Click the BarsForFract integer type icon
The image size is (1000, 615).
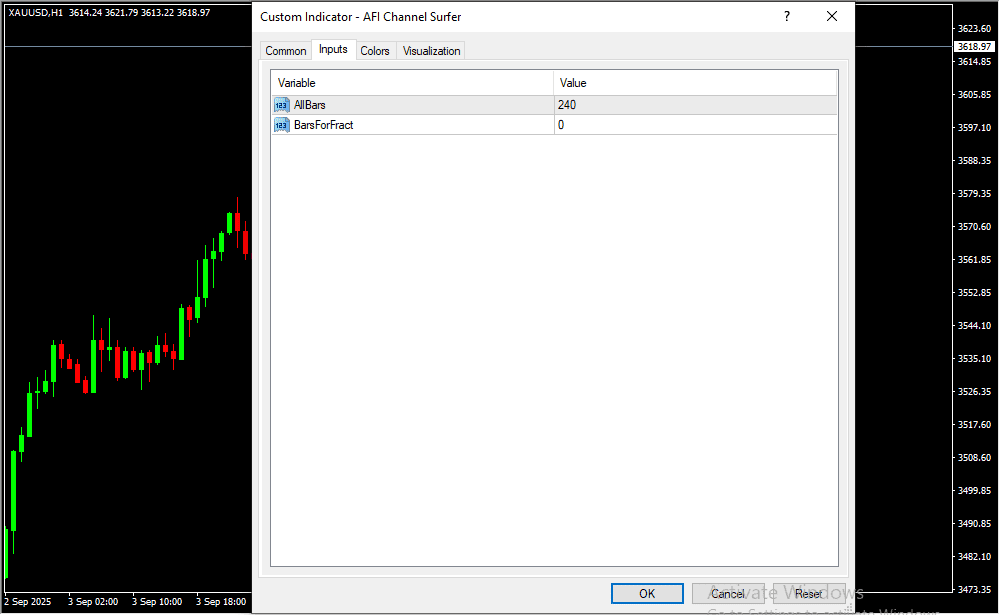[x=281, y=125]
